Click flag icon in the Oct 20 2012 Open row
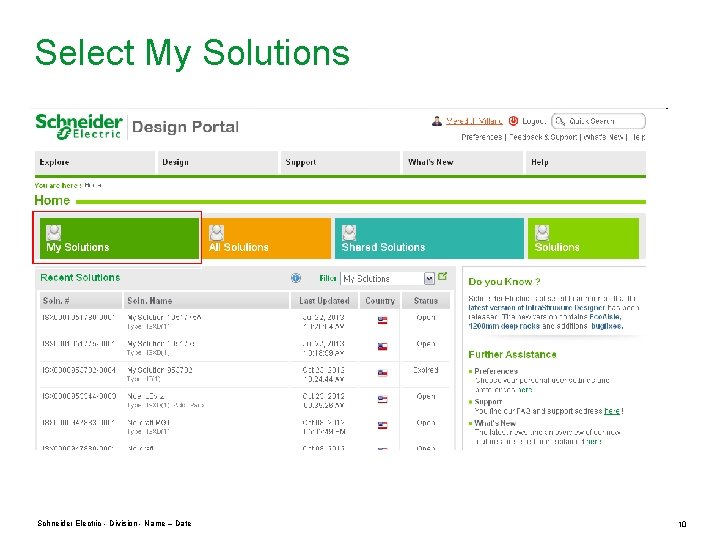Screen dimensions: 720x540 382,399
